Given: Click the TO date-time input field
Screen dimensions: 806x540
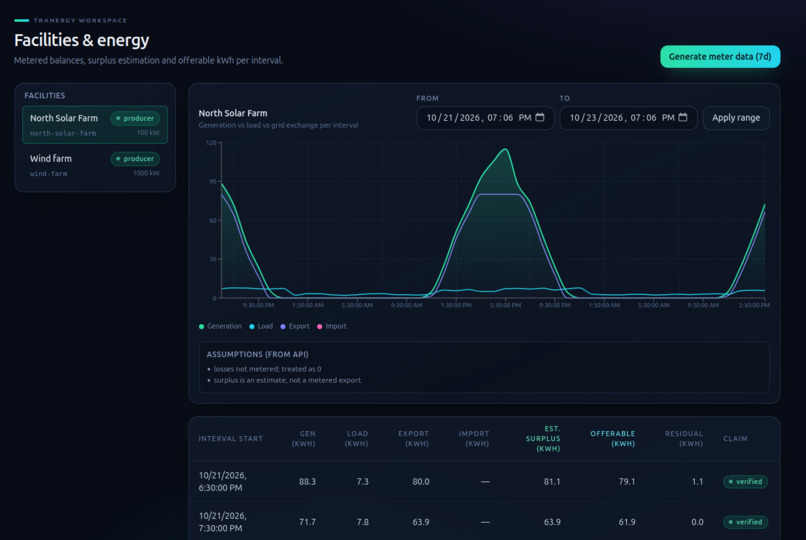Looking at the screenshot, I should point(628,118).
